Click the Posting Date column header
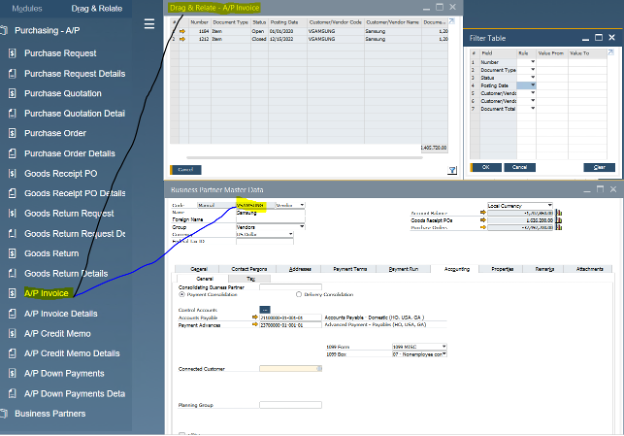This screenshot has height=436, width=624. click(x=288, y=22)
